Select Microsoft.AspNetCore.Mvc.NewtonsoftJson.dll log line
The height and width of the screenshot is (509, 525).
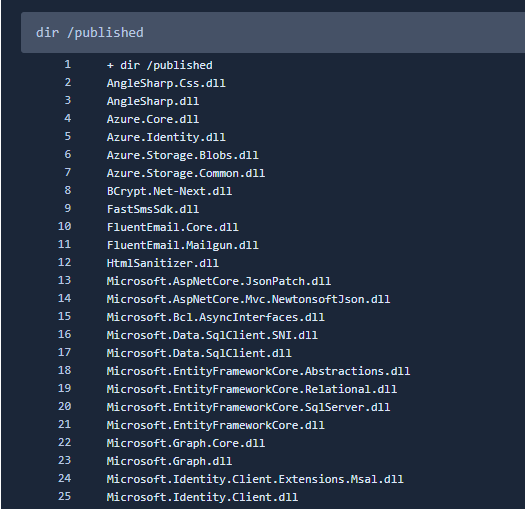248,299
